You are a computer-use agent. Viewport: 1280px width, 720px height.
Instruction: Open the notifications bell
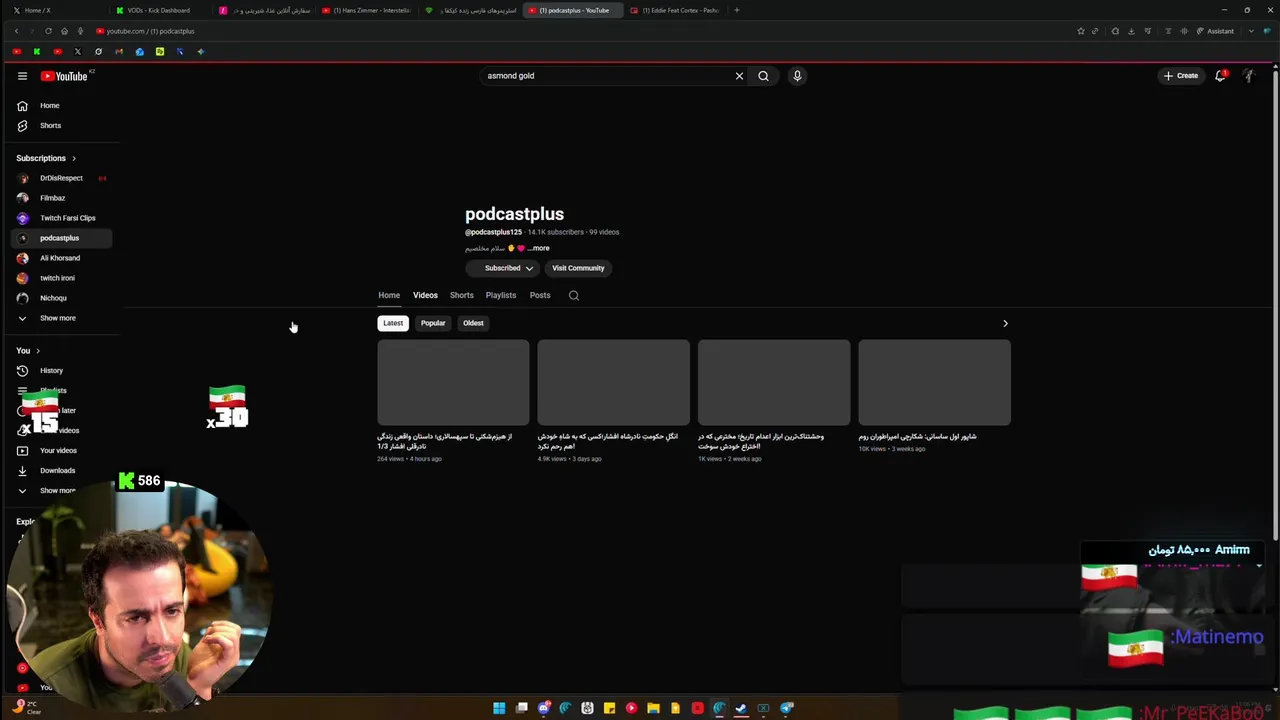(x=1220, y=76)
